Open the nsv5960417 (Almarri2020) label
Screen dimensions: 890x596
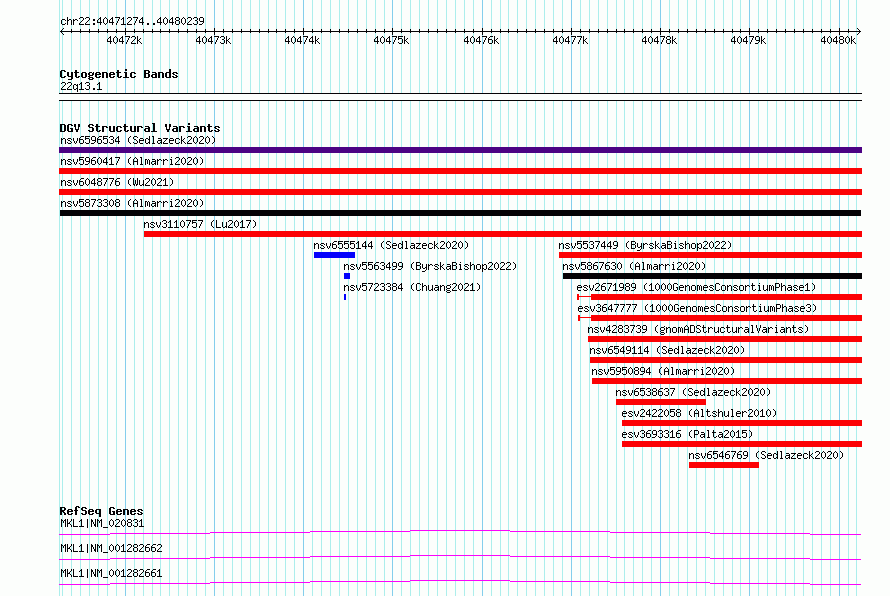click(132, 161)
